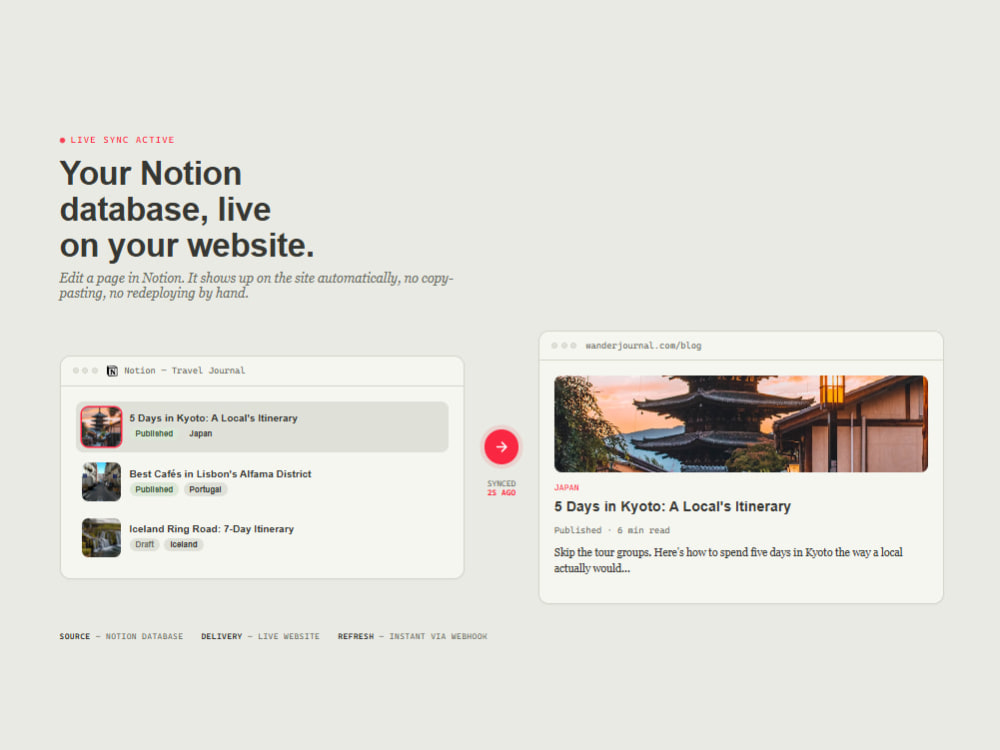Click 'Published · 6 min read' meta text
The image size is (1000, 750).
pos(612,530)
